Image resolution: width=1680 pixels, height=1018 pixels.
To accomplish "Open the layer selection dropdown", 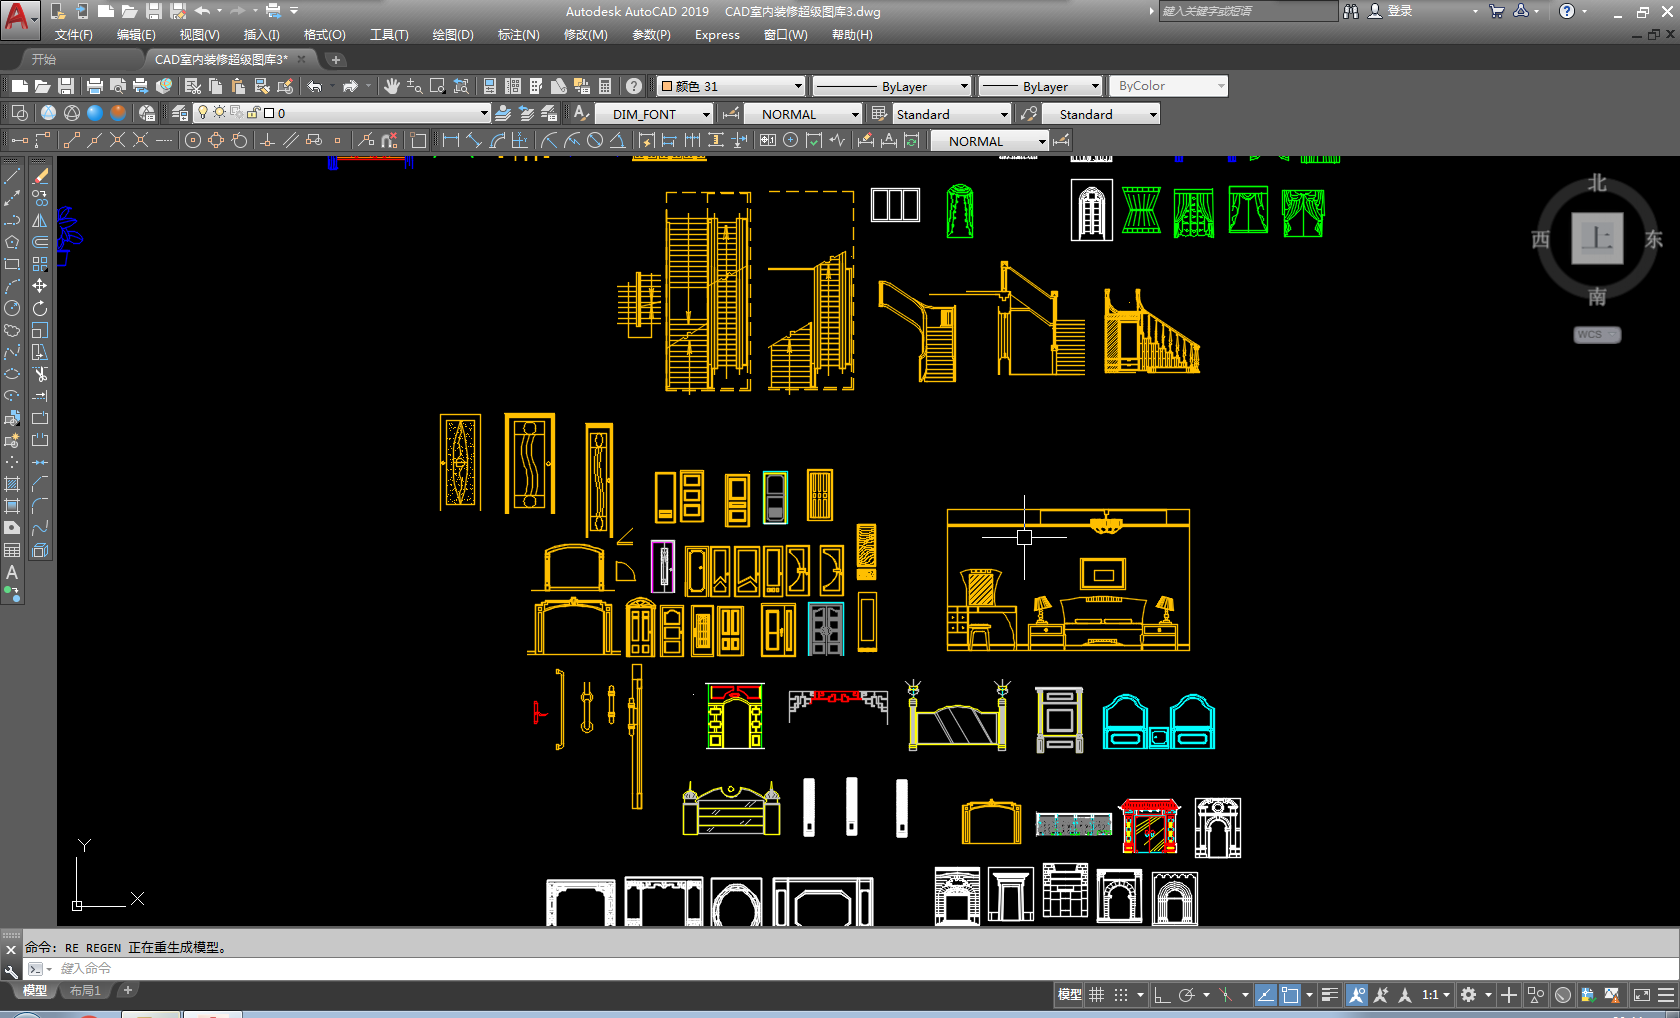I will click(484, 114).
